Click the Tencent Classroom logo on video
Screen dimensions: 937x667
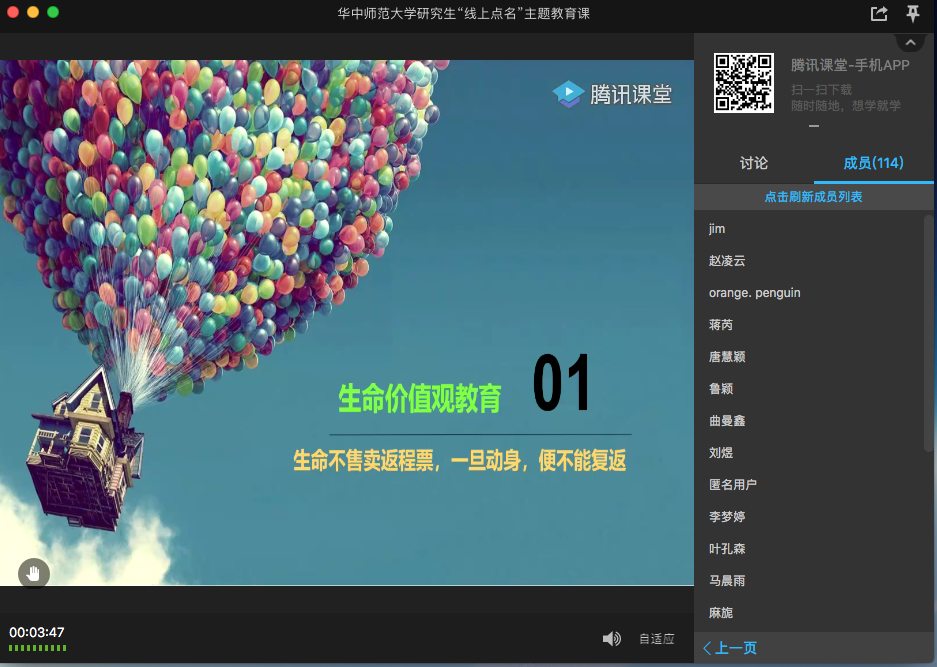coord(612,94)
